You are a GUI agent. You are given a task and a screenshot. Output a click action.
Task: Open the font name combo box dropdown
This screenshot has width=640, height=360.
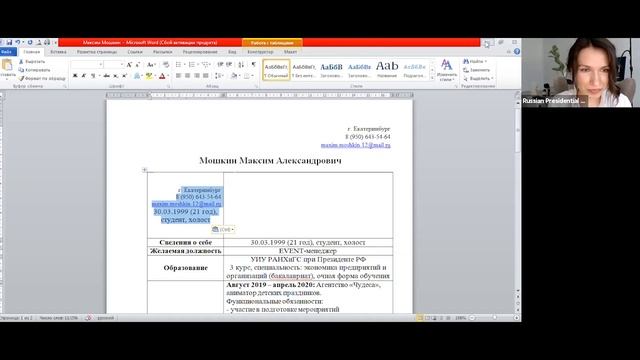point(100,64)
